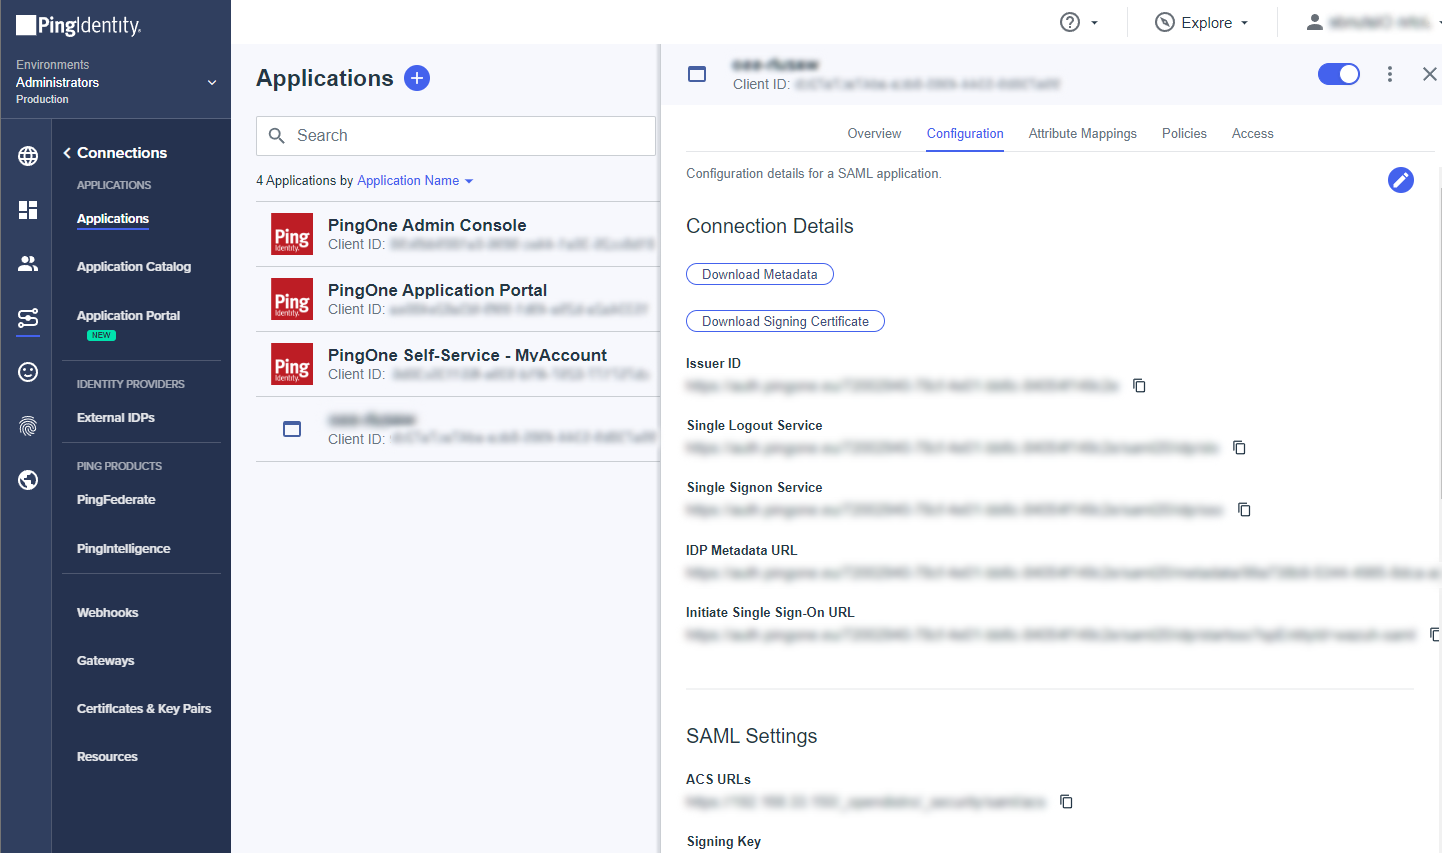
Task: Click the PingOne Admin Console Ping logo
Action: click(x=292, y=234)
